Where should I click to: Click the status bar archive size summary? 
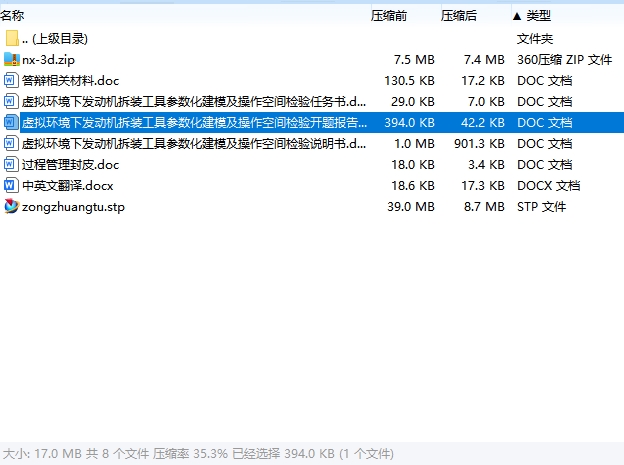click(198, 453)
